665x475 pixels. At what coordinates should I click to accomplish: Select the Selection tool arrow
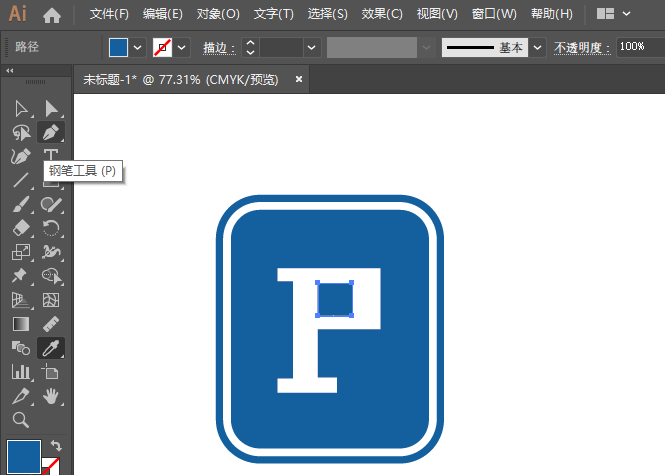pyautogui.click(x=20, y=108)
